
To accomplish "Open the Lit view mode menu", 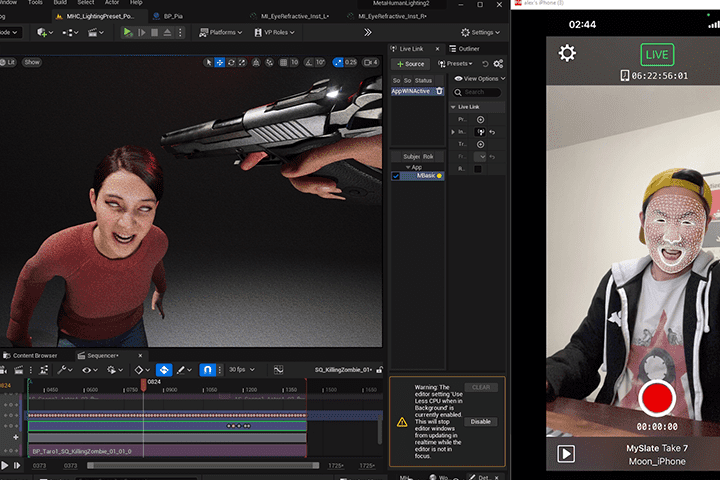I will [8, 62].
